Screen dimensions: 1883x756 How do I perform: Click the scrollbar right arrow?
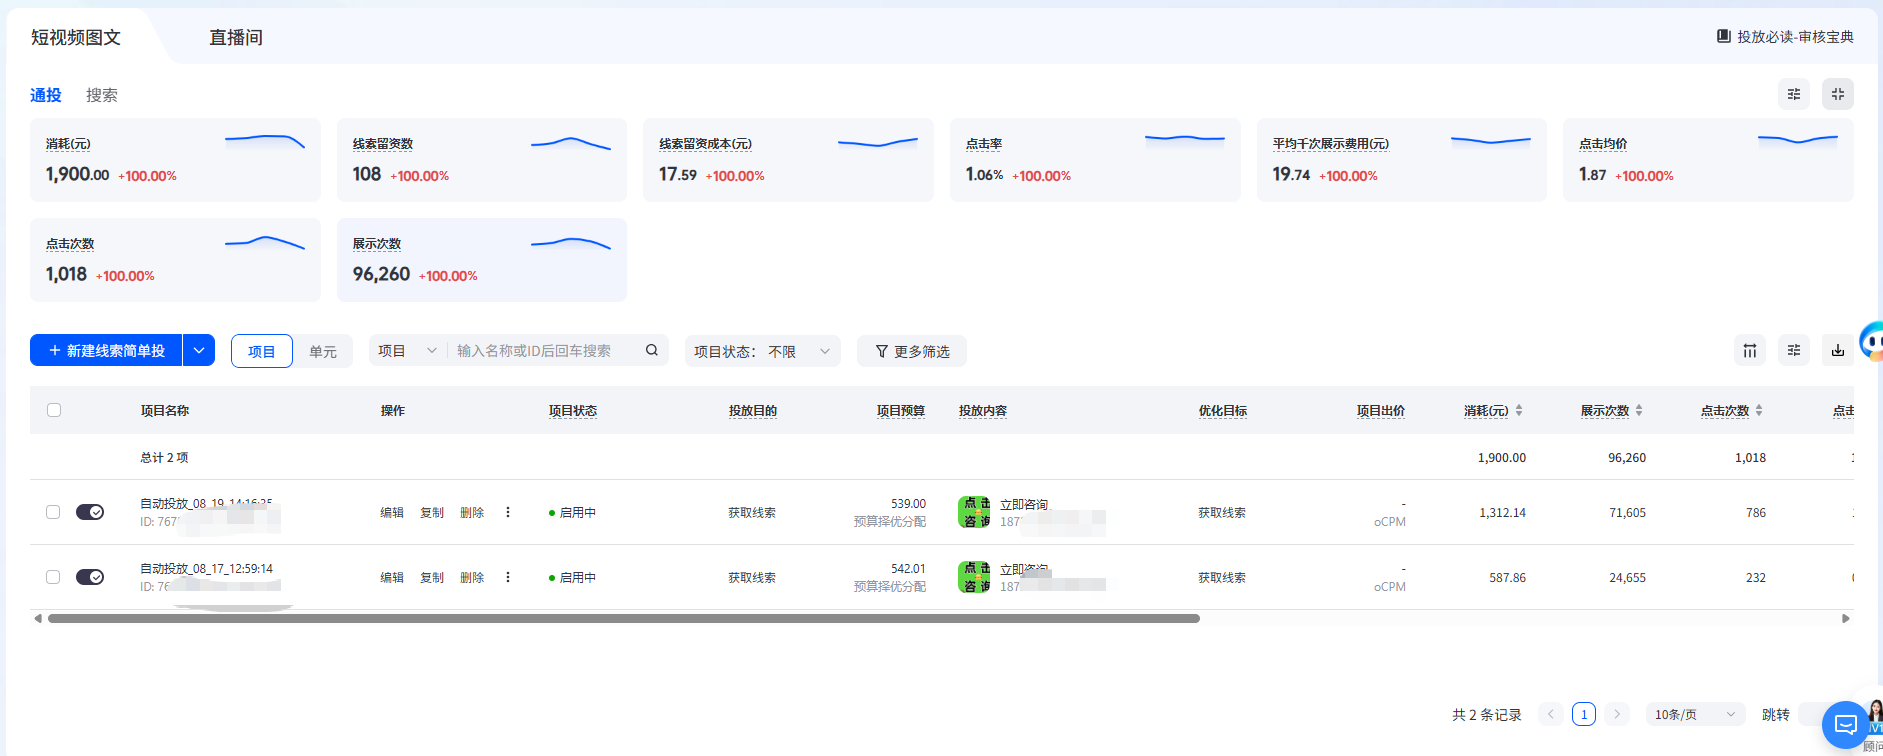1846,618
